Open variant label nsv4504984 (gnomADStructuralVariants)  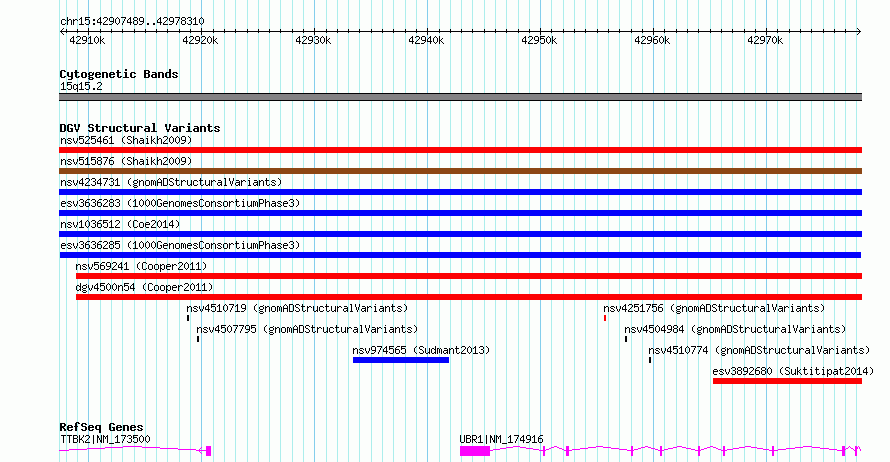point(734,329)
